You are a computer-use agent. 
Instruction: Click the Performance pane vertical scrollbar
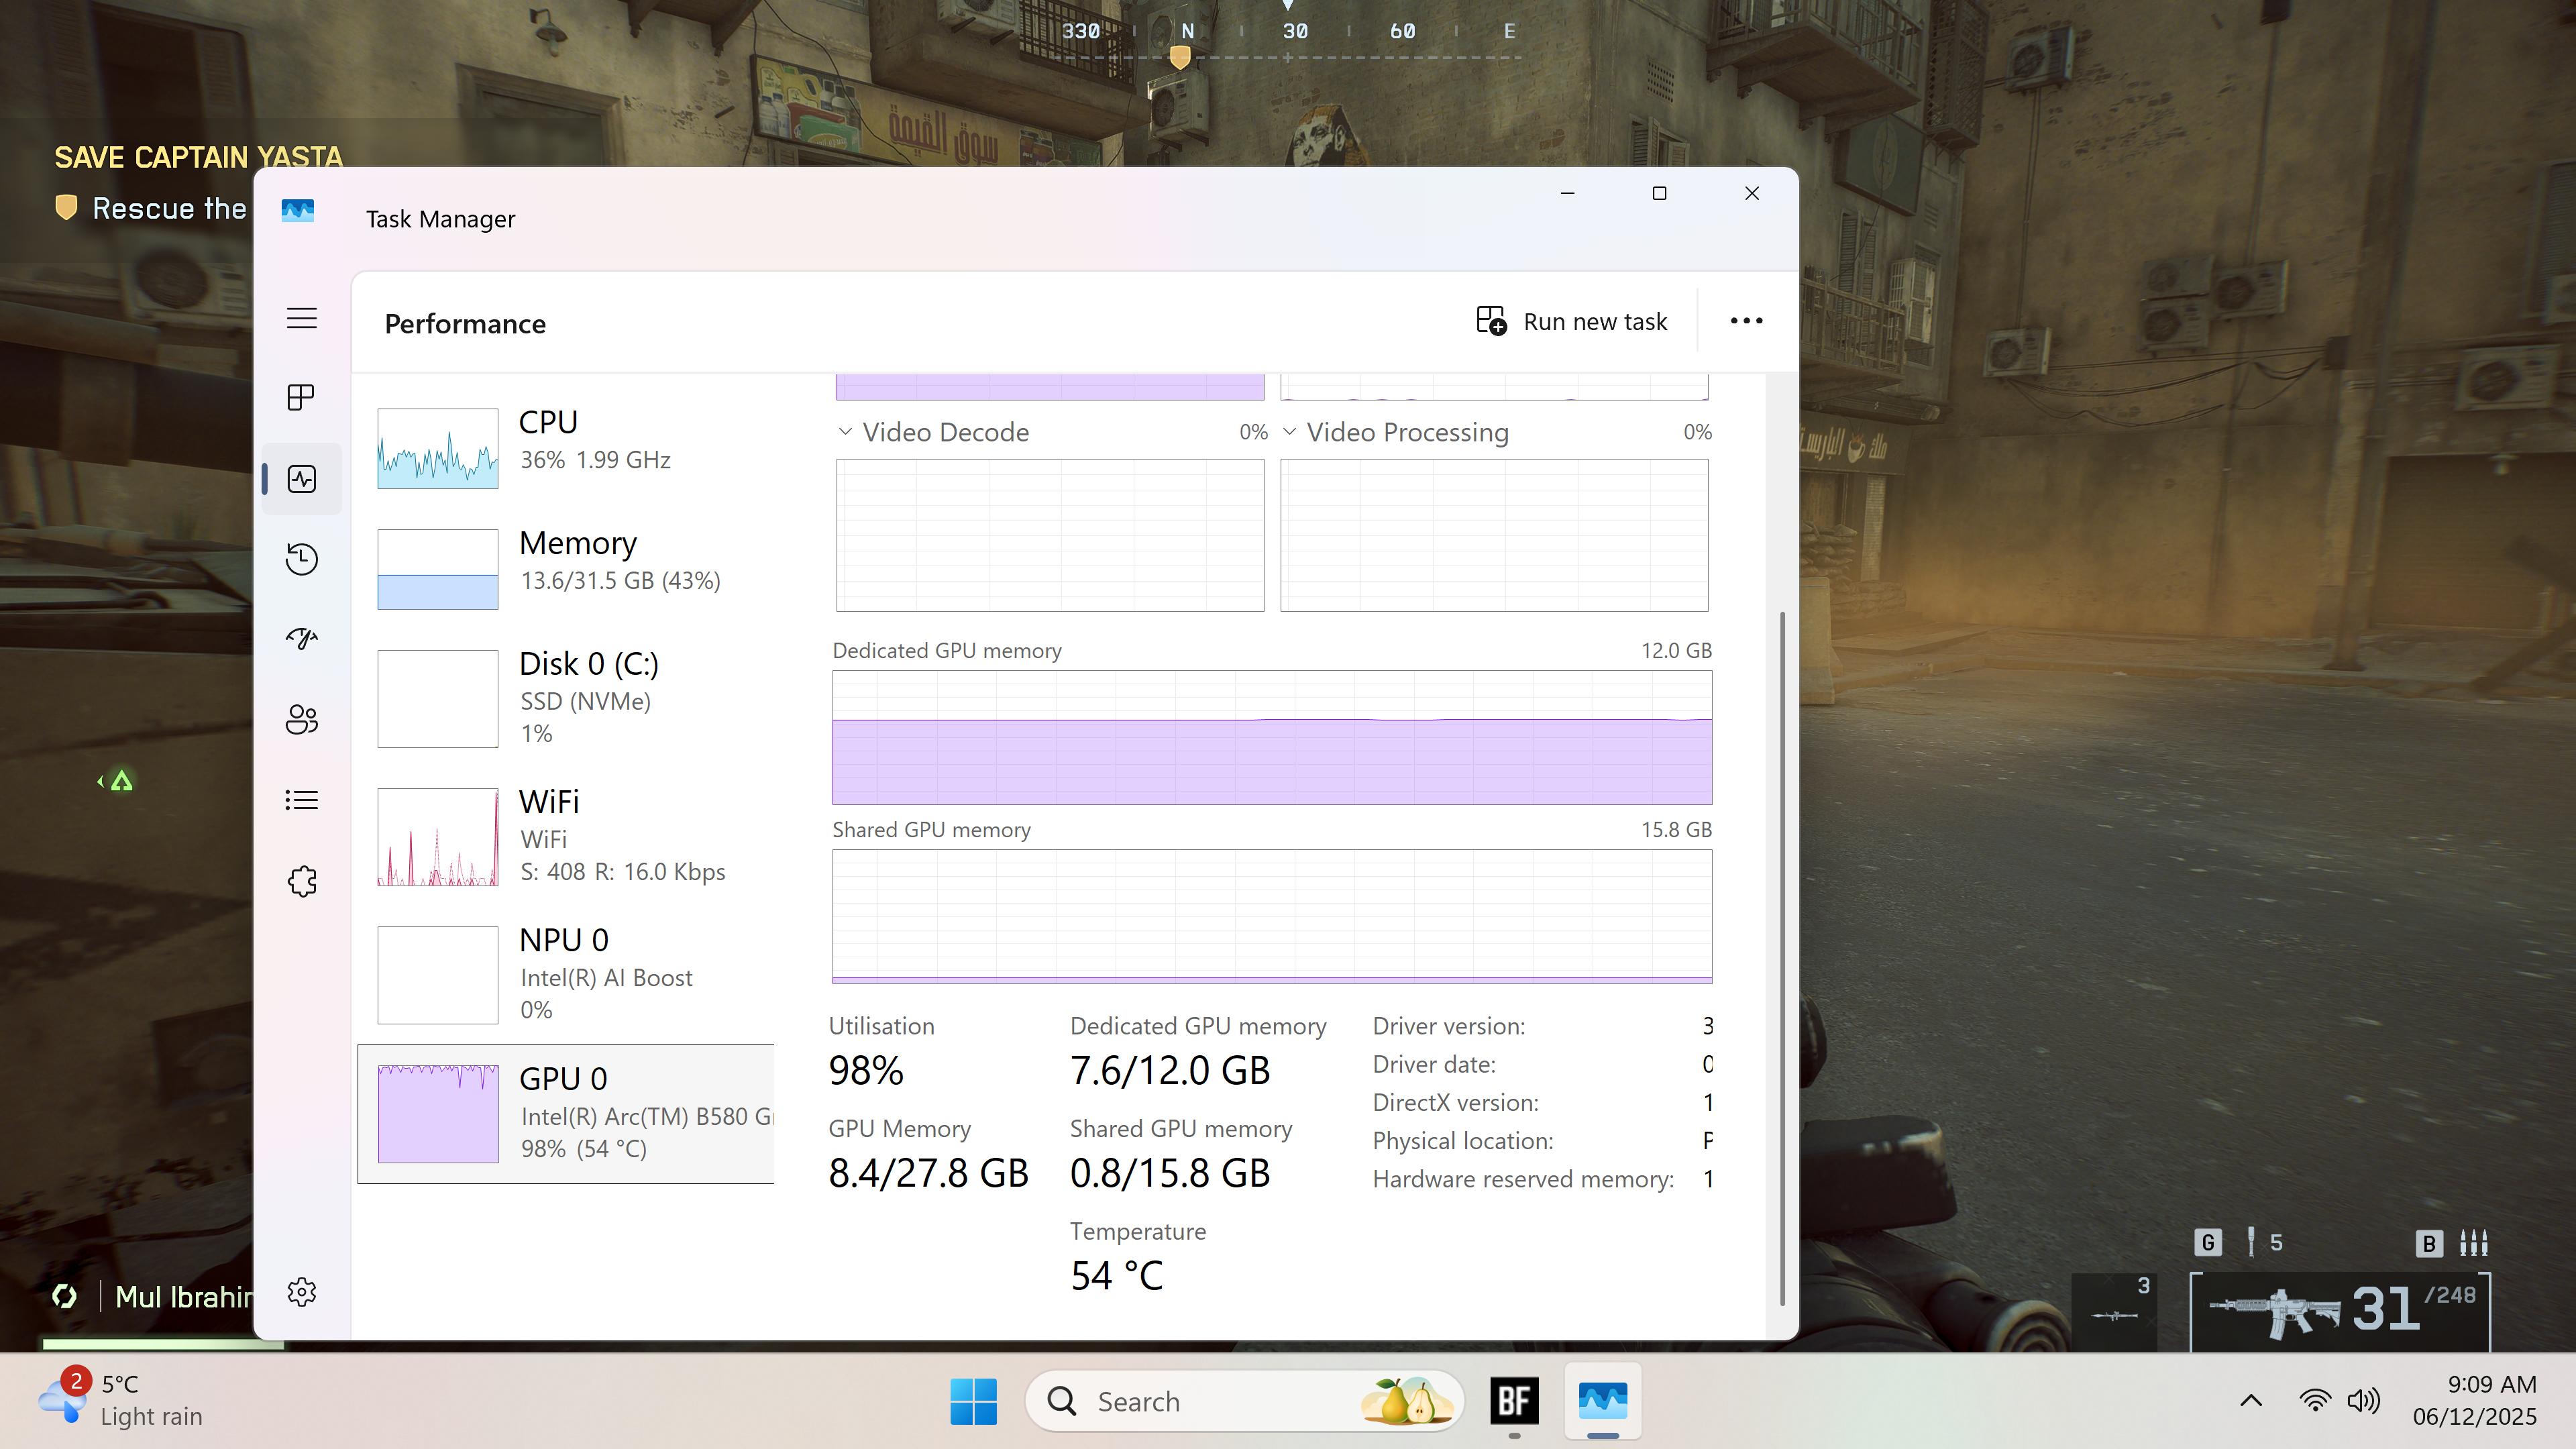click(x=1782, y=958)
